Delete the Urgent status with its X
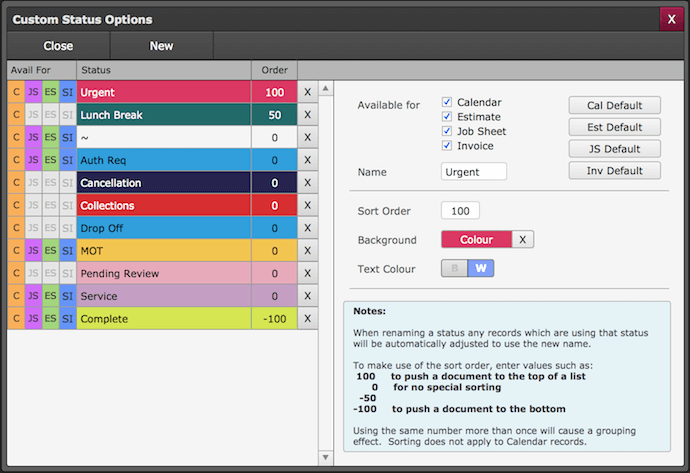Screen dimensions: 690x473 click(308, 92)
